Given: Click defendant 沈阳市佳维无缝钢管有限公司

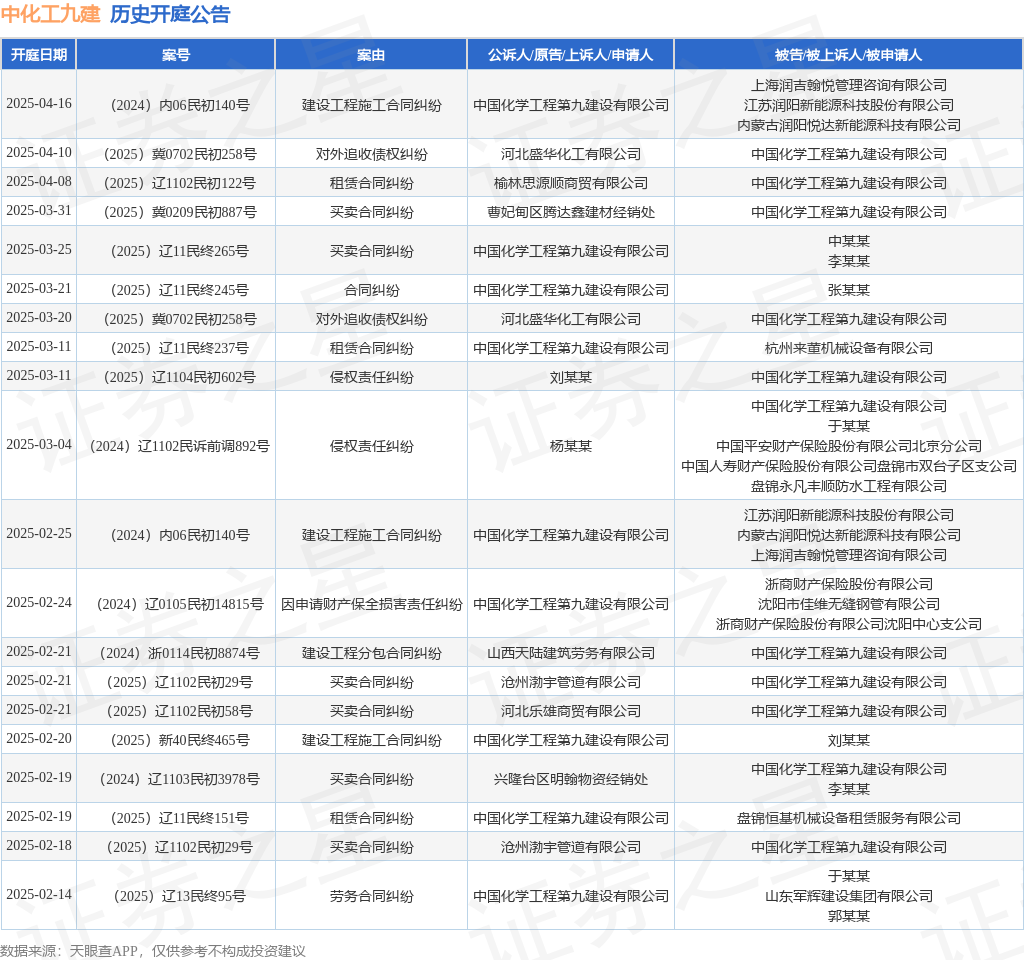Looking at the screenshot, I should tap(848, 604).
